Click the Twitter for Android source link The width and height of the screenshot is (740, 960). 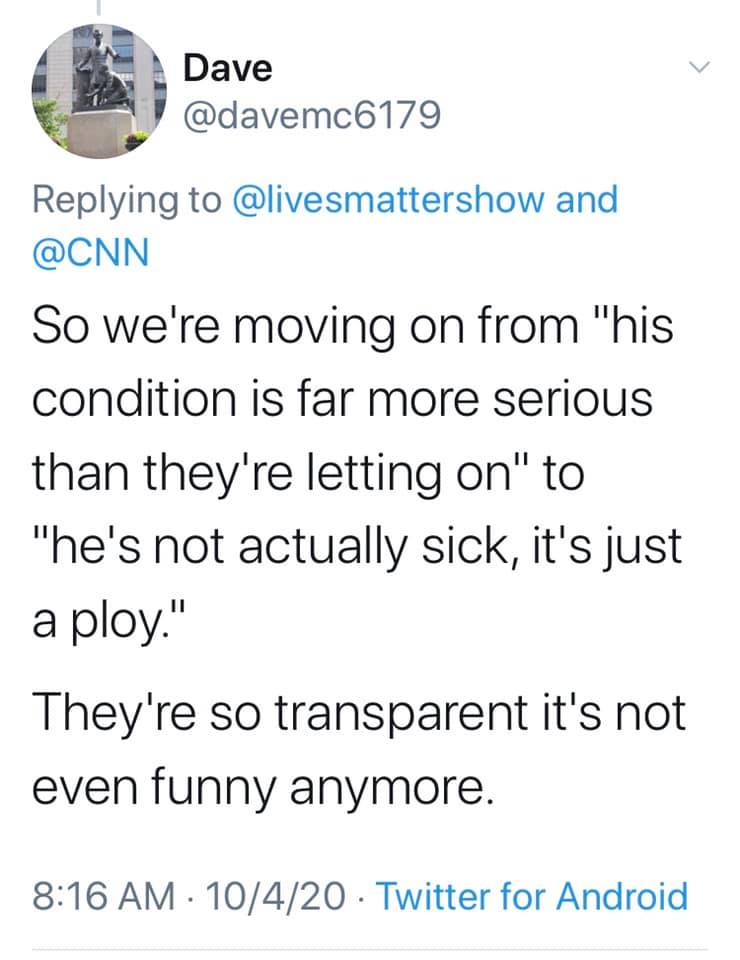[532, 896]
